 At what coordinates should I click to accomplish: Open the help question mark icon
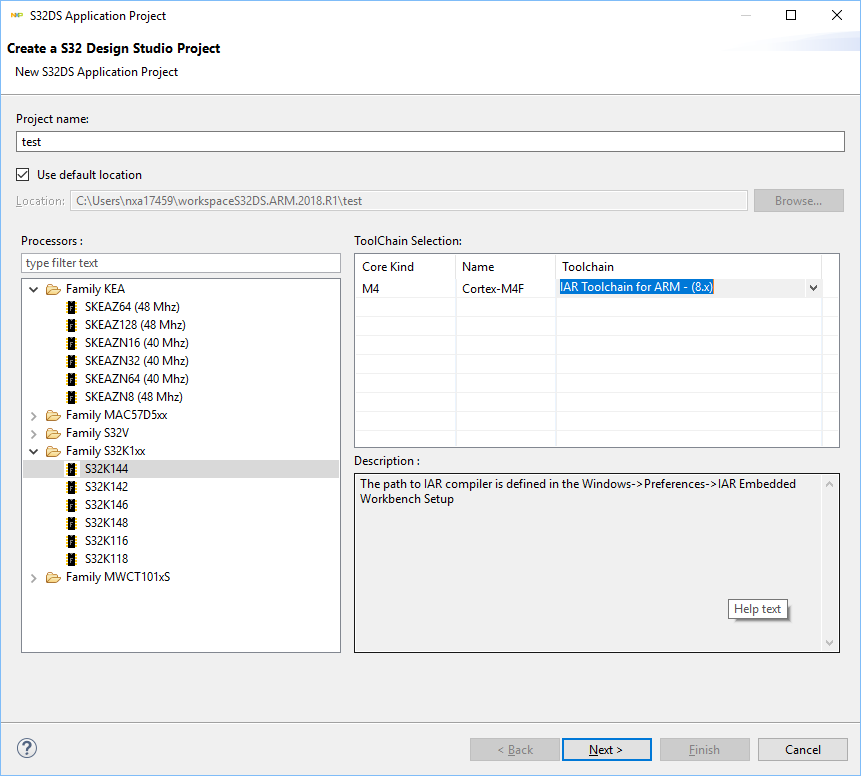27,748
